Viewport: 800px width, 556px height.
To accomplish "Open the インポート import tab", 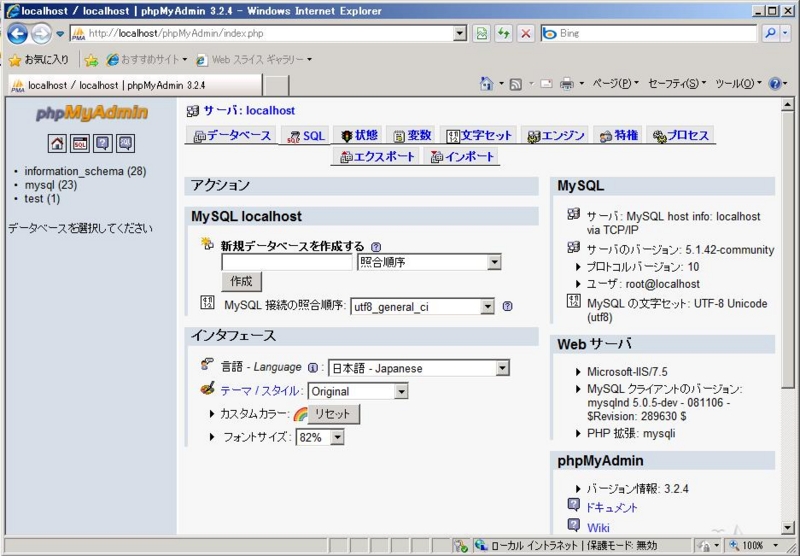I will (x=462, y=157).
